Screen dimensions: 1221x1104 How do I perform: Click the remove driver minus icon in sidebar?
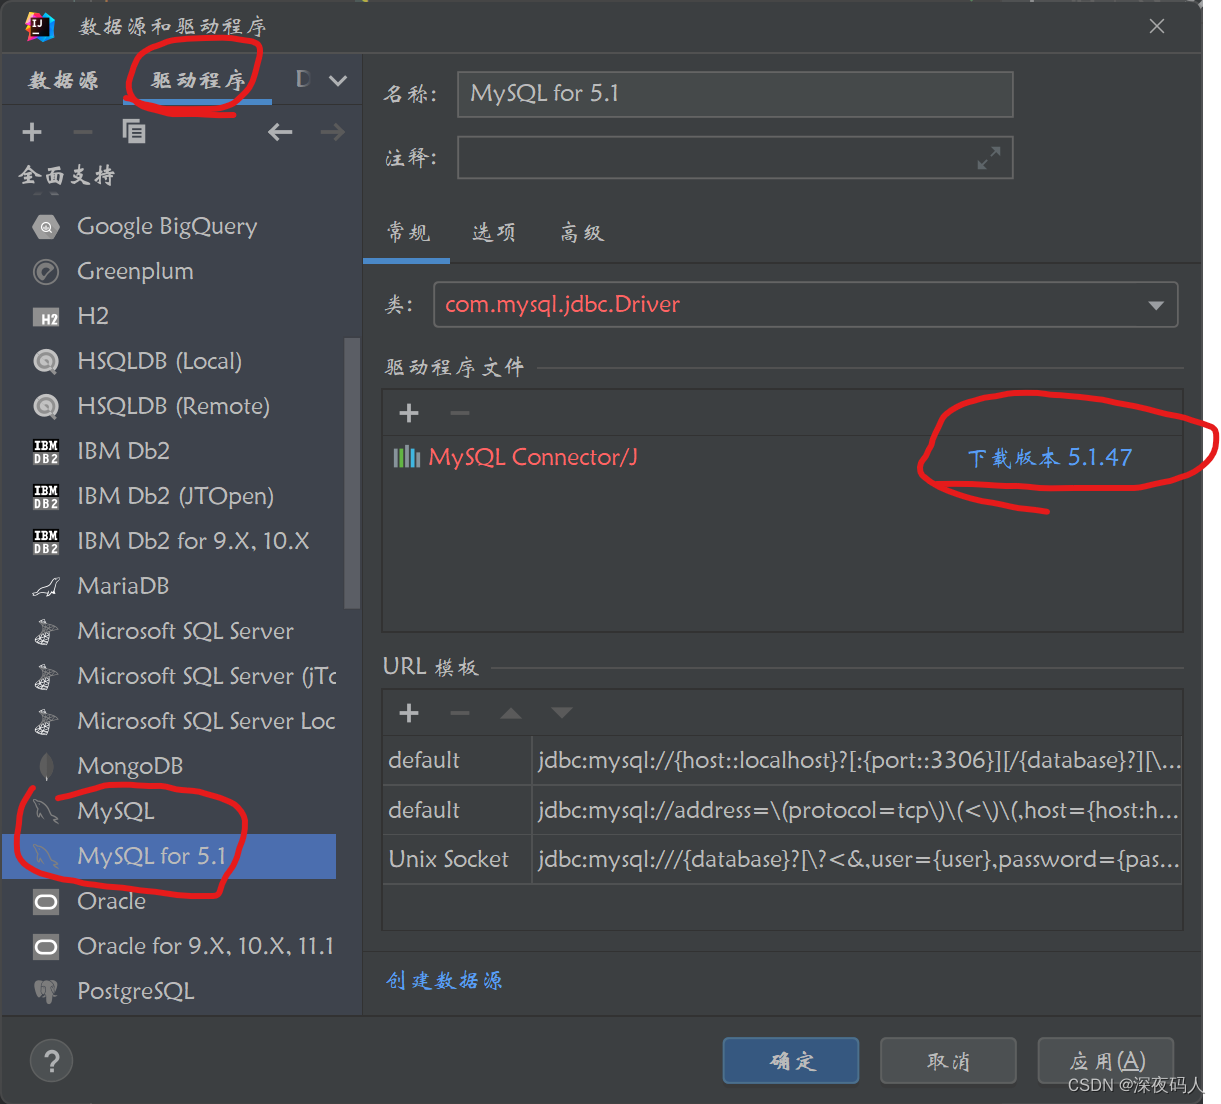(83, 132)
